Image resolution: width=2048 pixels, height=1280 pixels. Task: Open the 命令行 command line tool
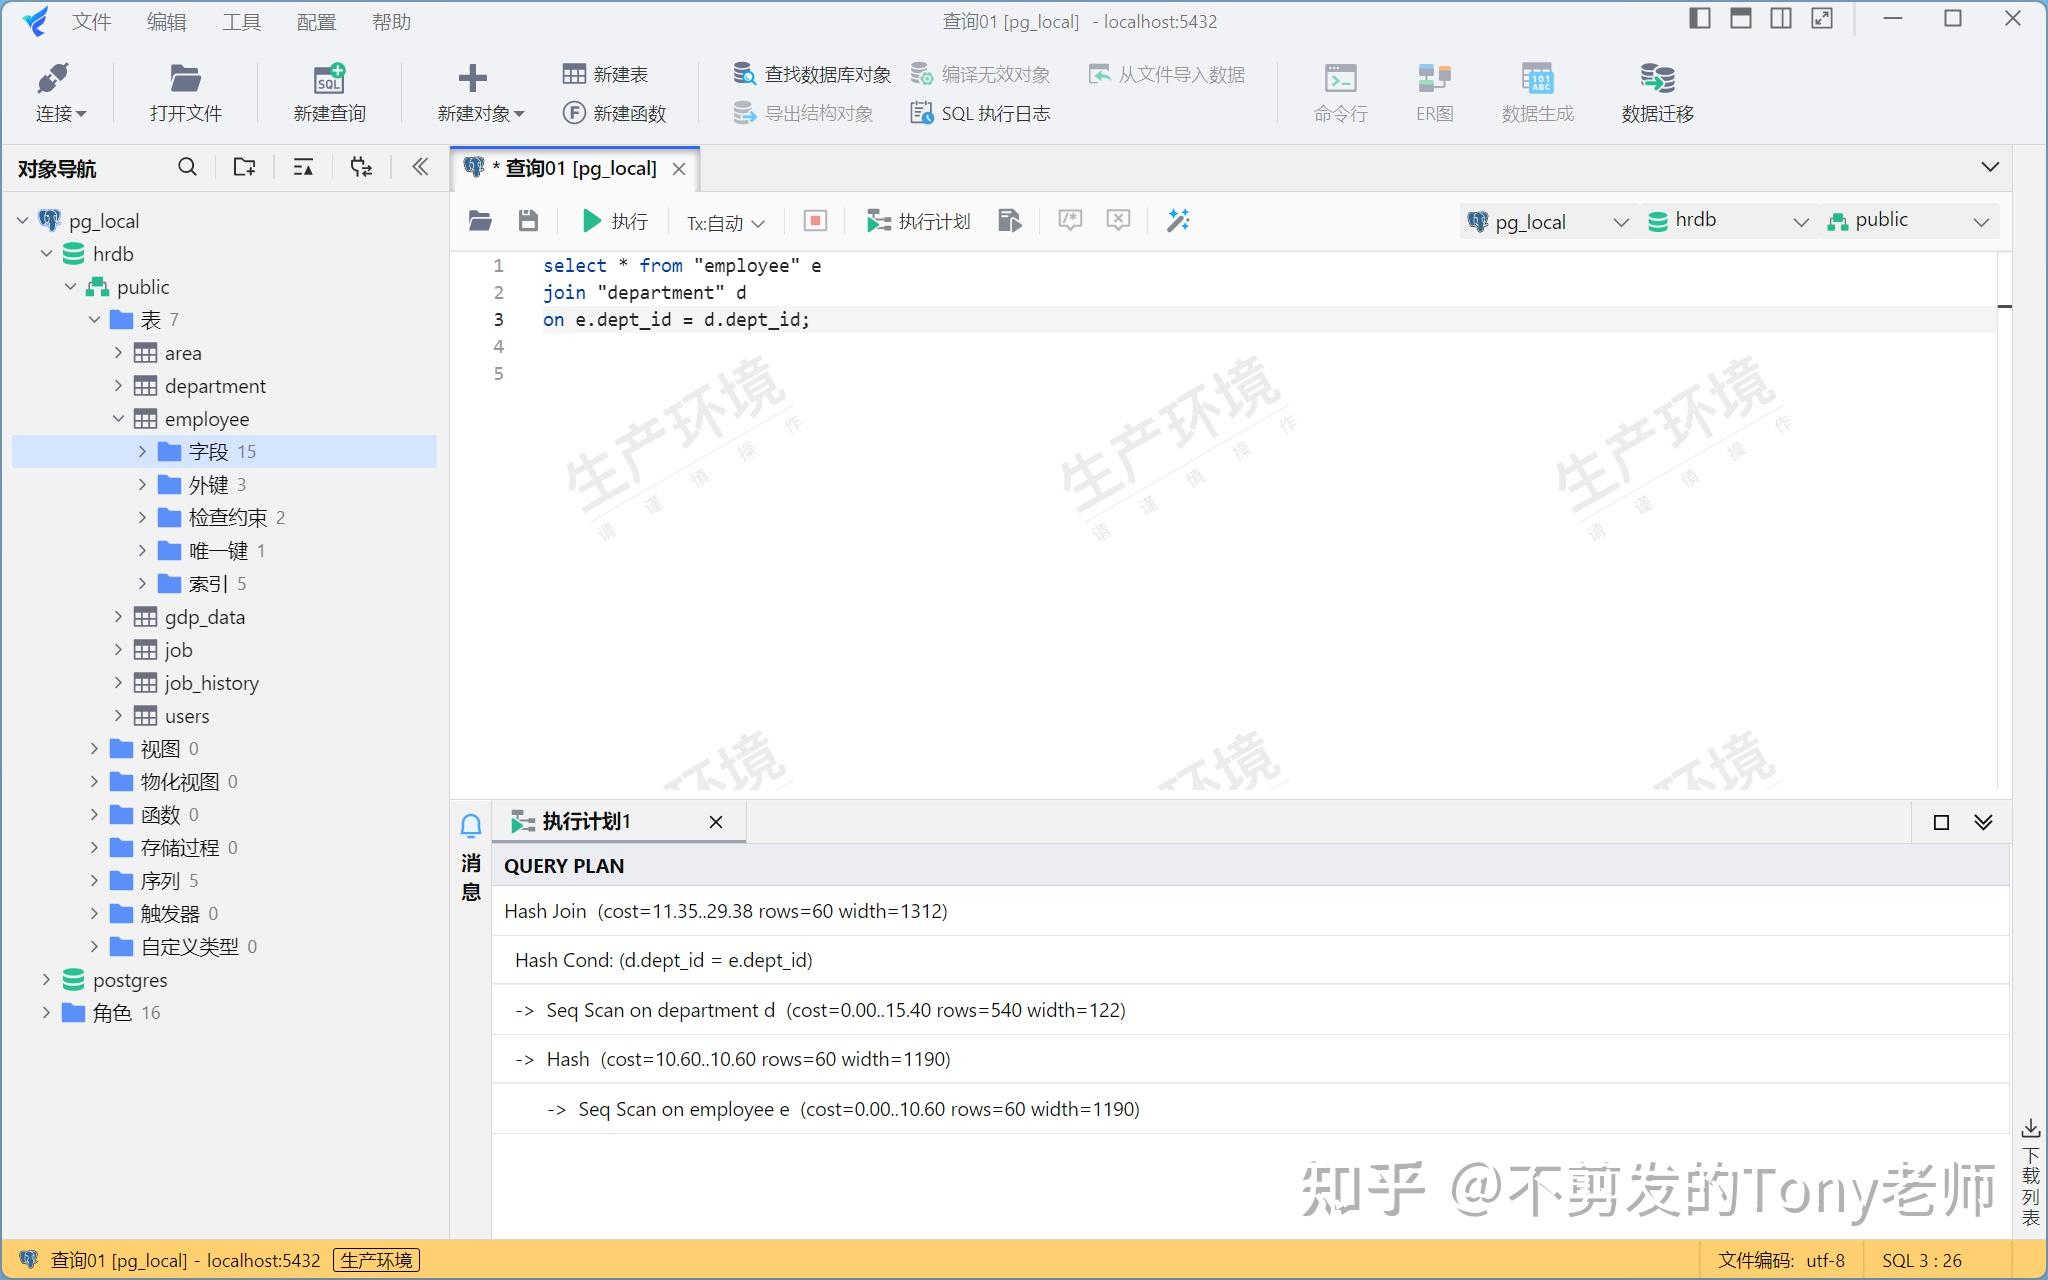click(x=1338, y=90)
